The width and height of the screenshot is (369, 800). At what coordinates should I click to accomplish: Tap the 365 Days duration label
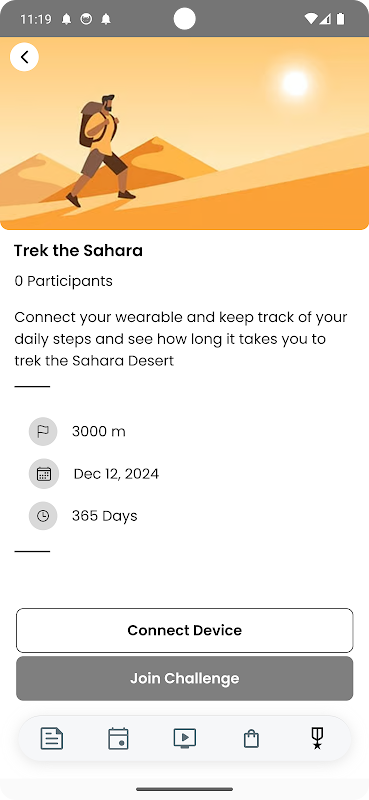click(105, 516)
